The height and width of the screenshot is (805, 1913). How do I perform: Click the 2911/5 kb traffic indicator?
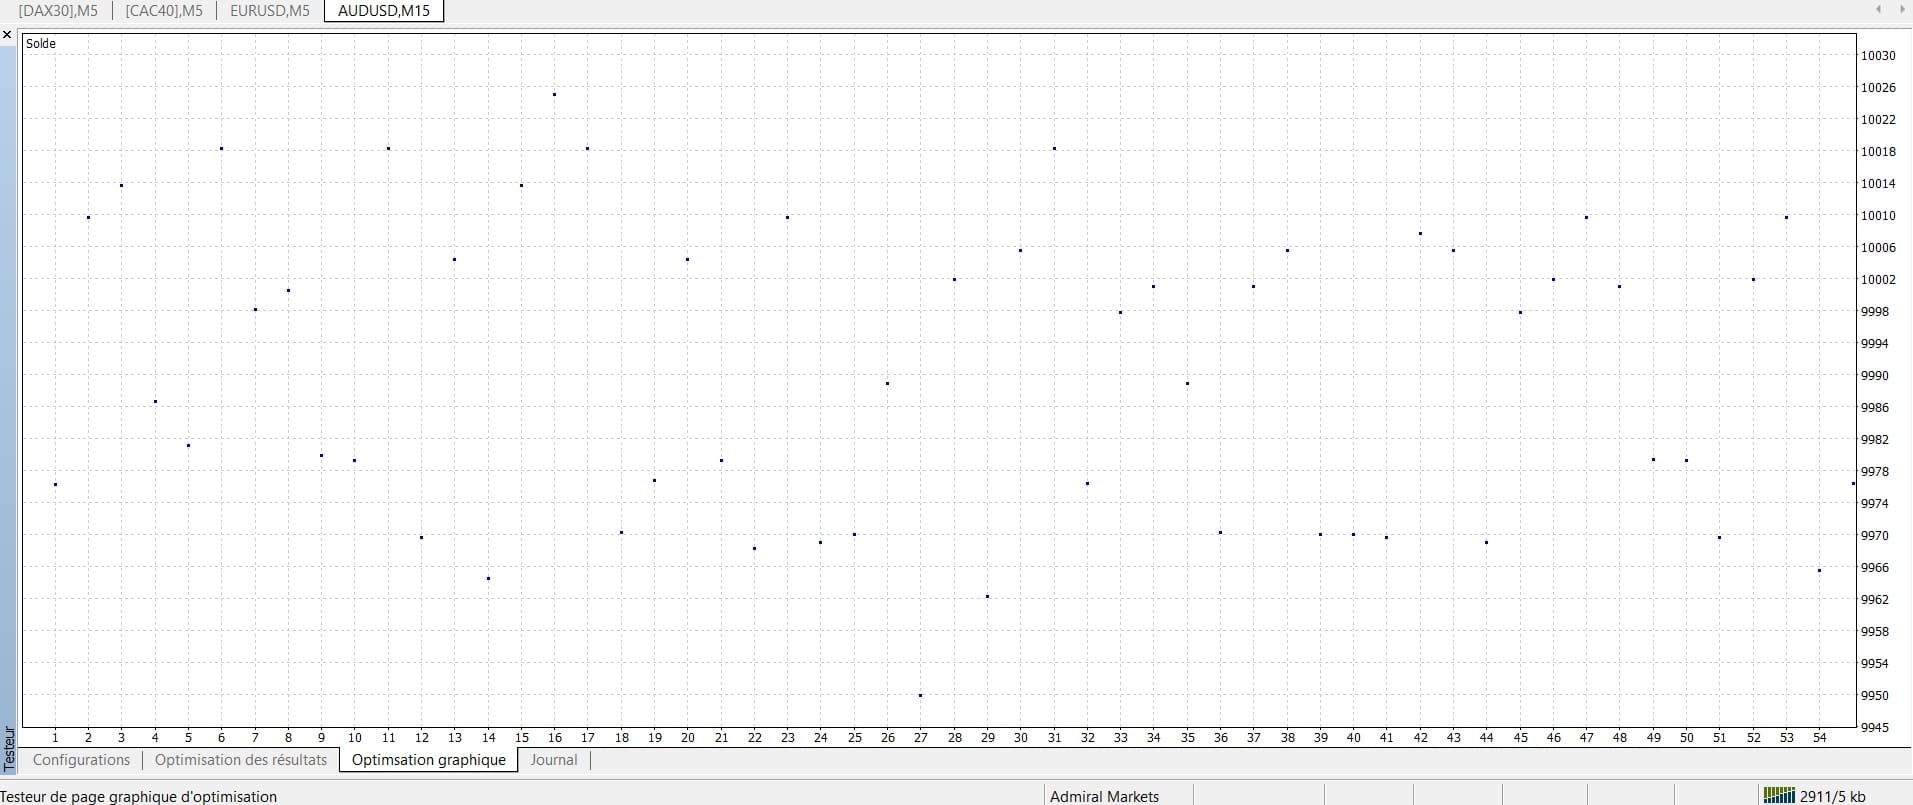[1833, 796]
